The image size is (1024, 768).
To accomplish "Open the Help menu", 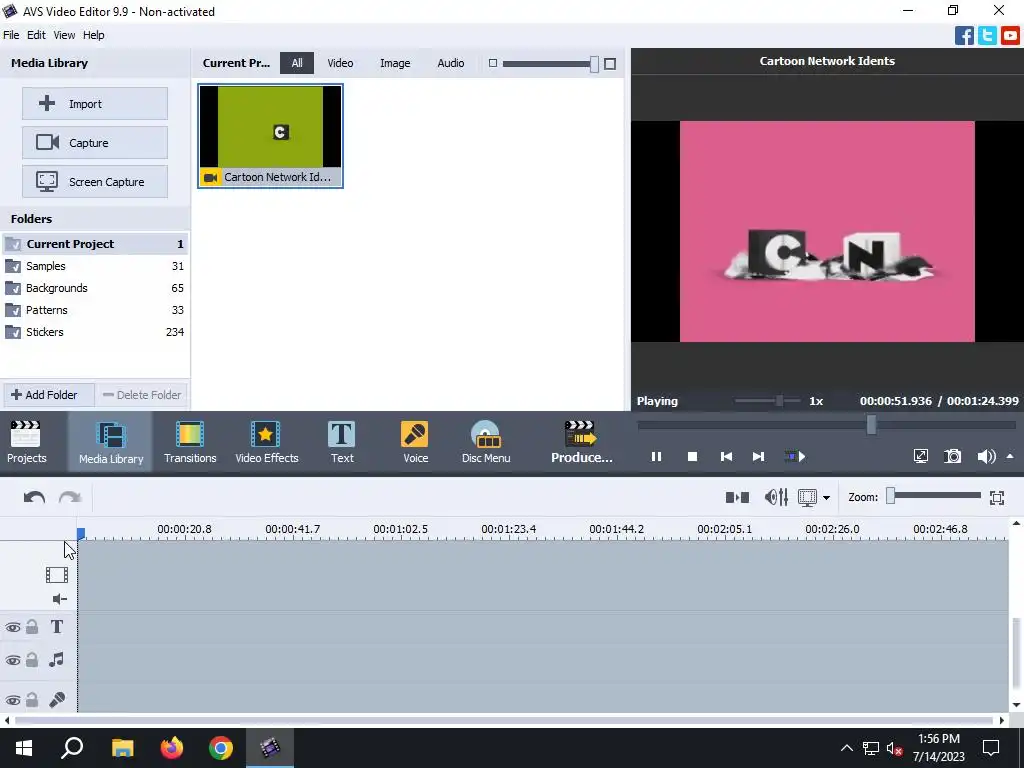I will (x=93, y=35).
